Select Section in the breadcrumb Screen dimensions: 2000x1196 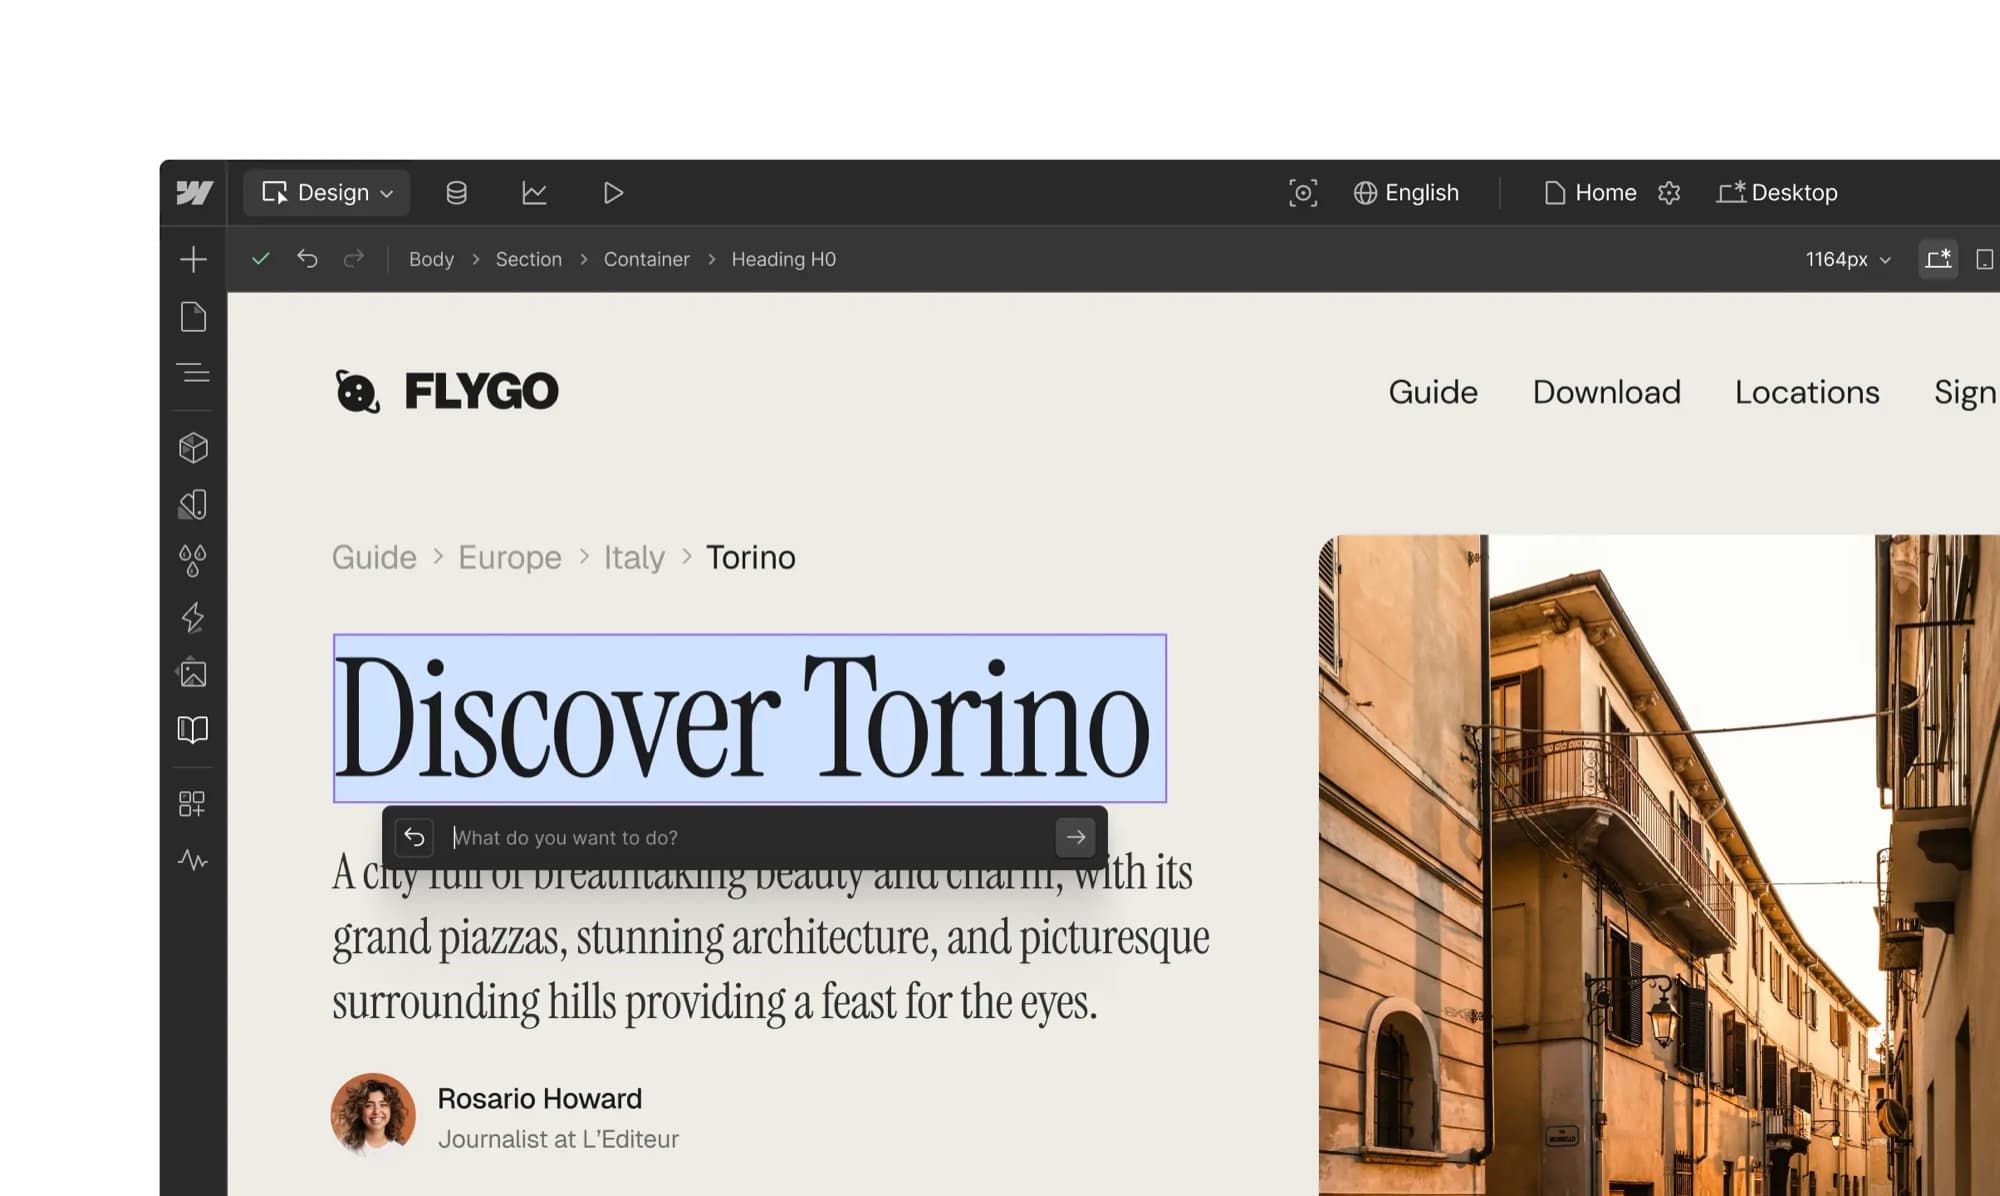click(529, 259)
